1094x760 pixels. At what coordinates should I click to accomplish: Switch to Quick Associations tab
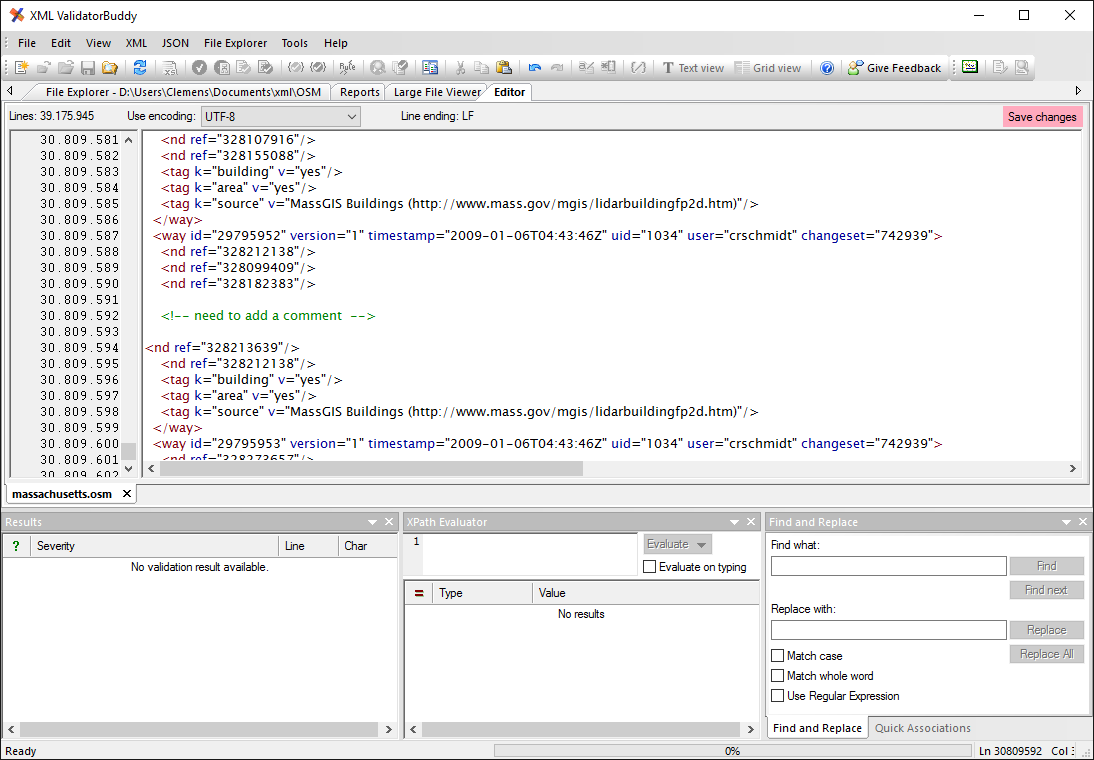[x=922, y=728]
